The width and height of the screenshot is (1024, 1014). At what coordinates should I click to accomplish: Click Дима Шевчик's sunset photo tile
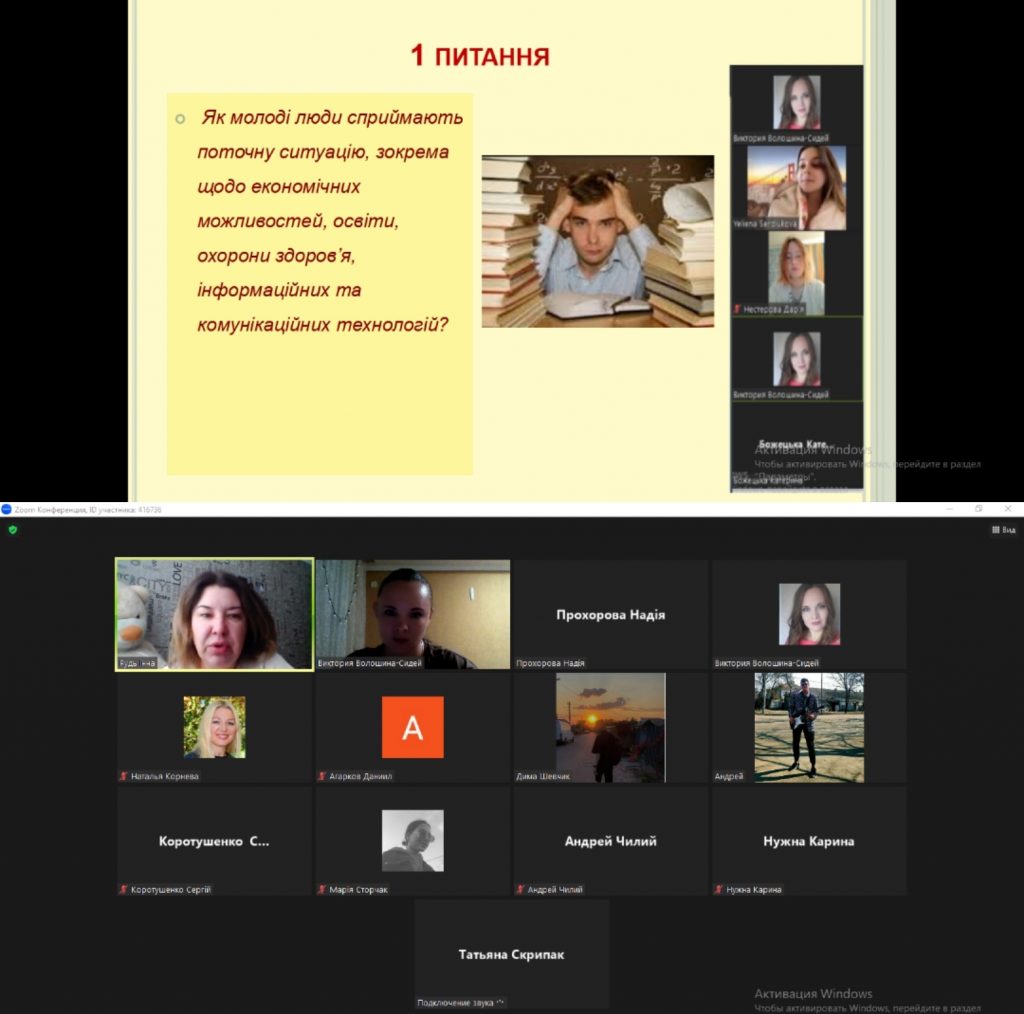coord(610,727)
